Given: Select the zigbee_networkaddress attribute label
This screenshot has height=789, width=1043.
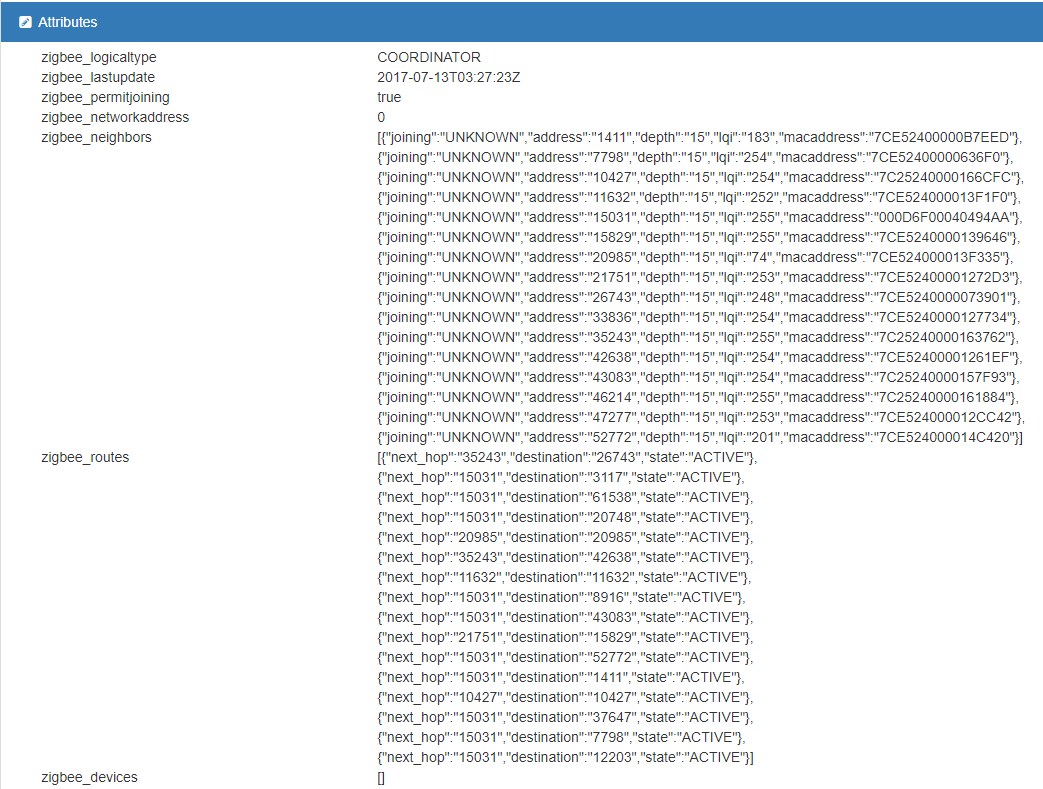Looking at the screenshot, I should click(115, 117).
